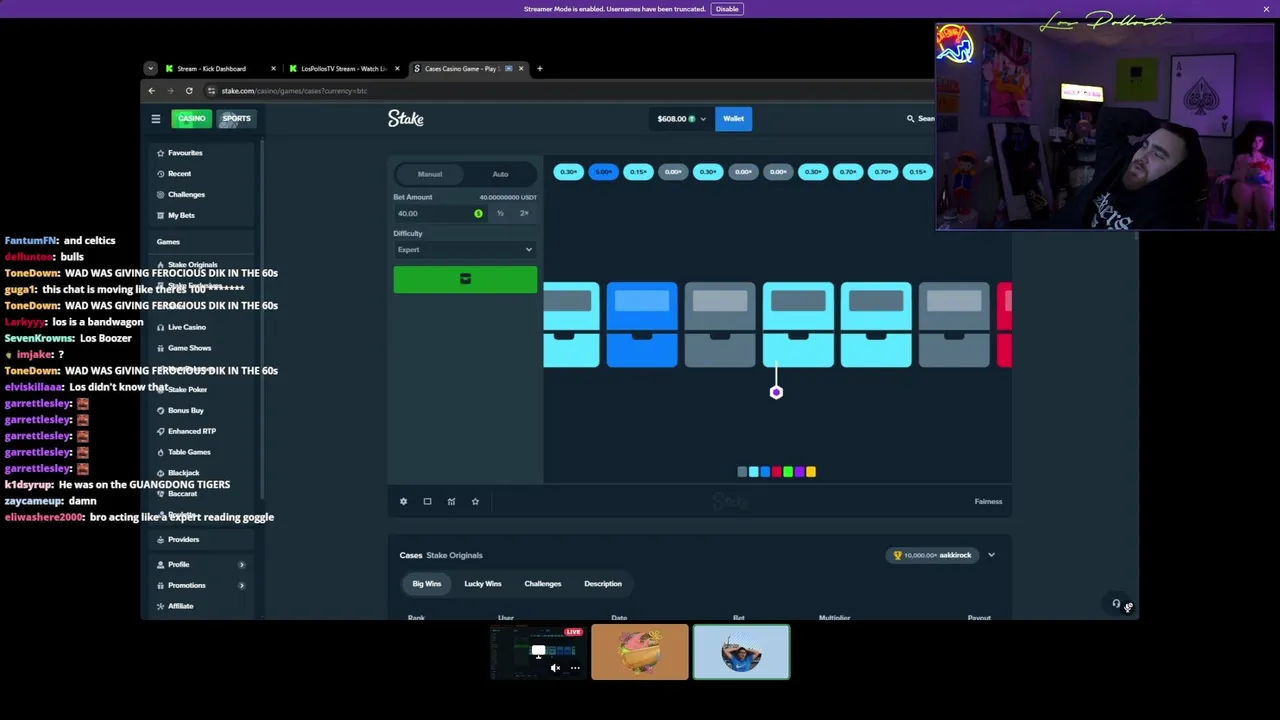Click the theatre mode rectangle icon
This screenshot has height=720, width=1280.
[x=427, y=502]
